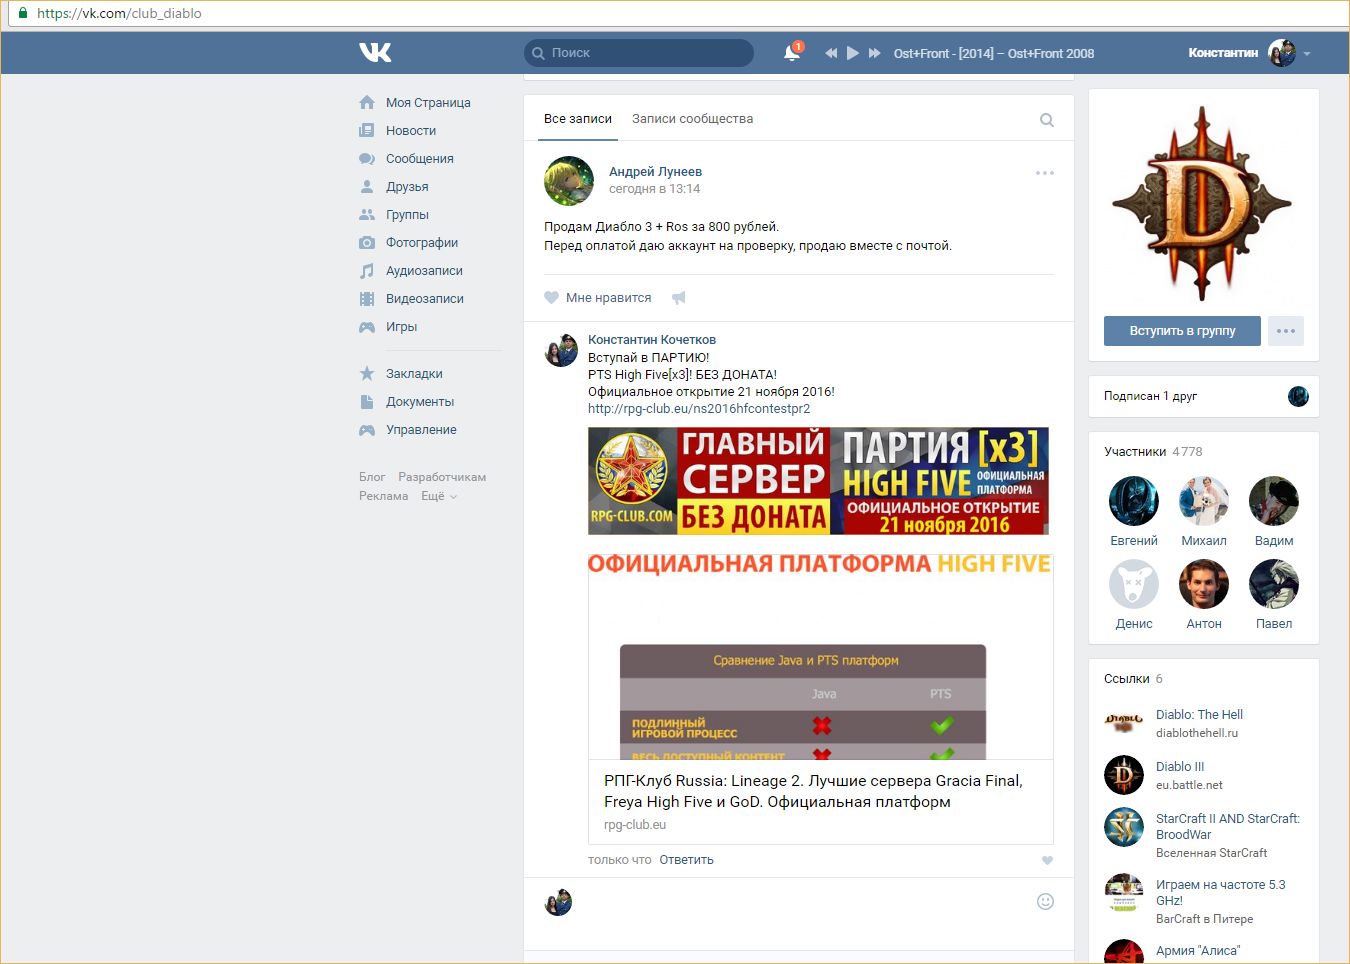Open Андрей Лунеев's avatar
This screenshot has height=964, width=1350.
pyautogui.click(x=569, y=181)
